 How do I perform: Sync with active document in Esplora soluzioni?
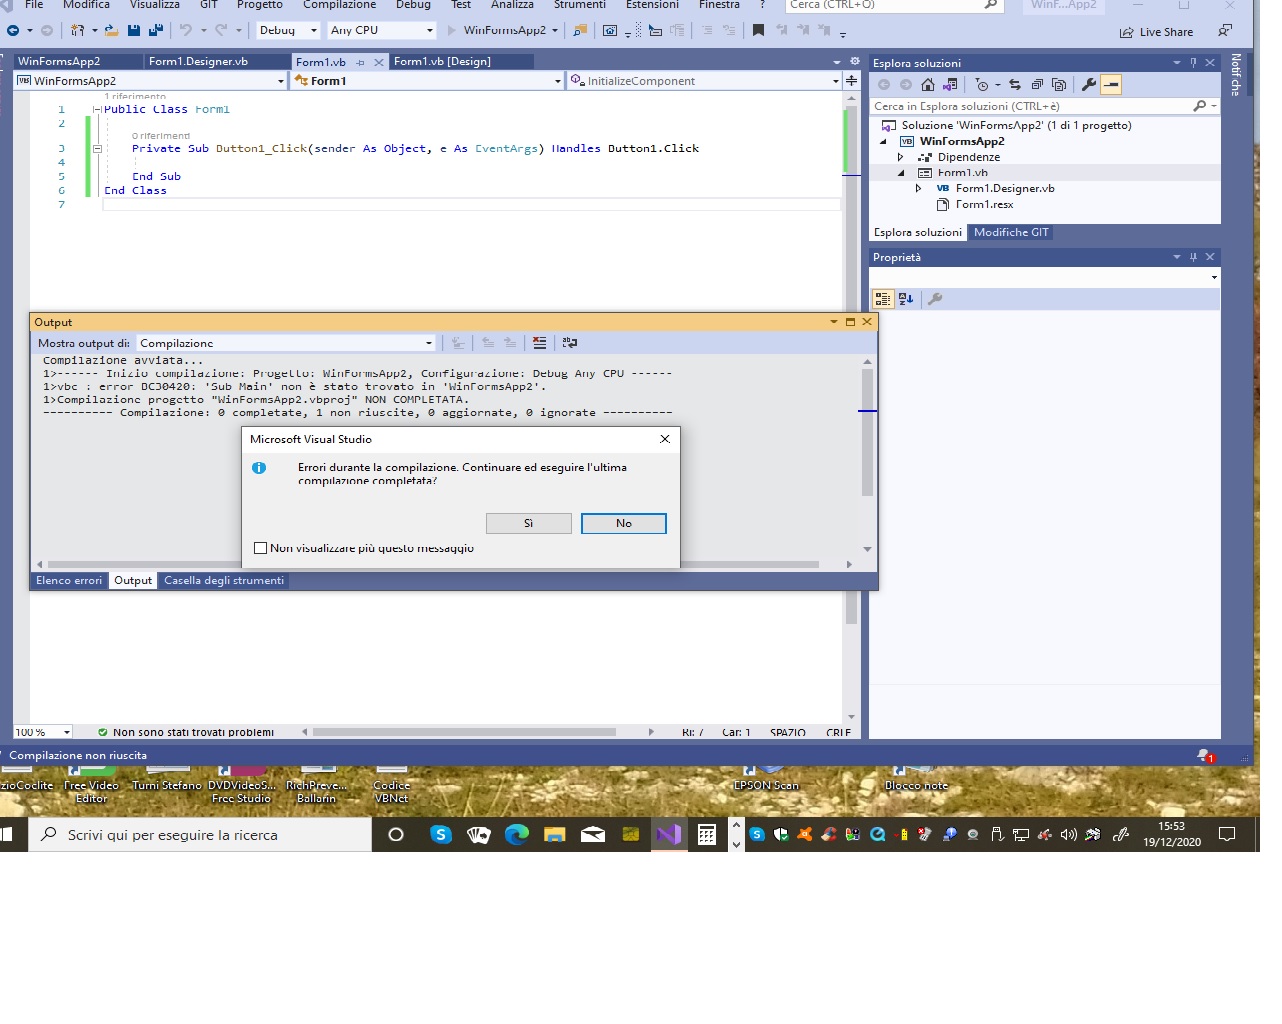pyautogui.click(x=1015, y=85)
